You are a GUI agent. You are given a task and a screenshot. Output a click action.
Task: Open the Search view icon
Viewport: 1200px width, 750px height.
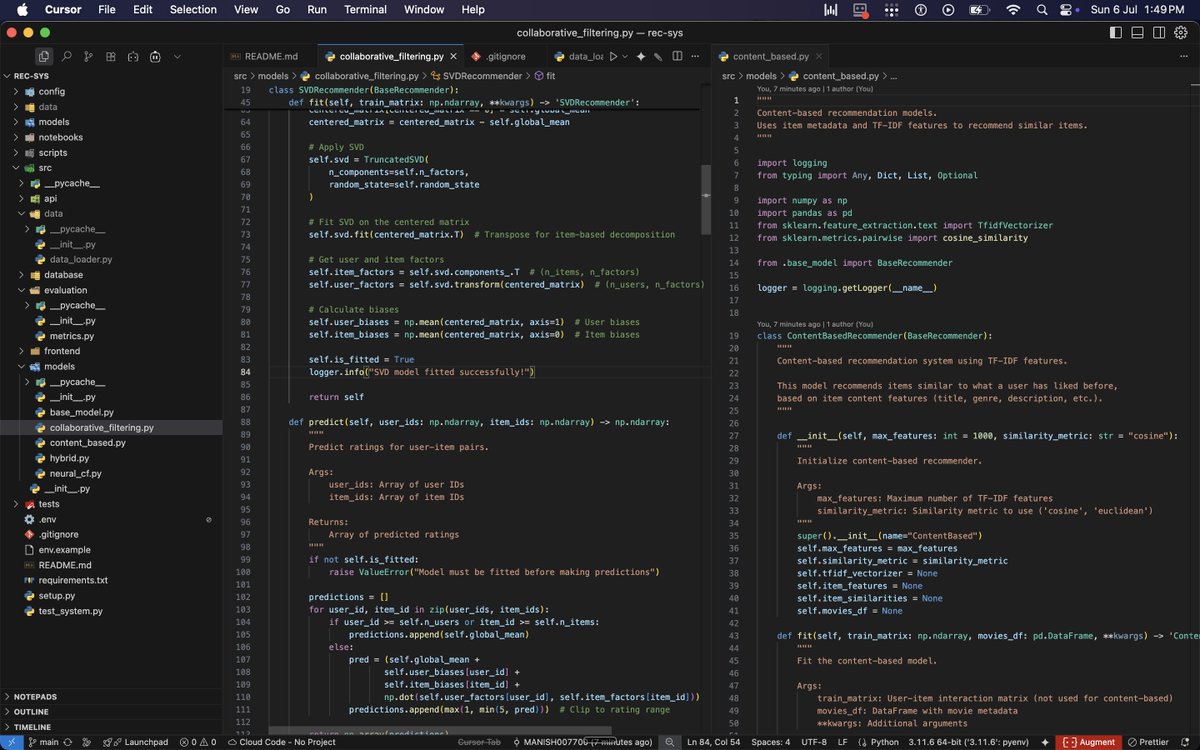pyautogui.click(x=66, y=57)
